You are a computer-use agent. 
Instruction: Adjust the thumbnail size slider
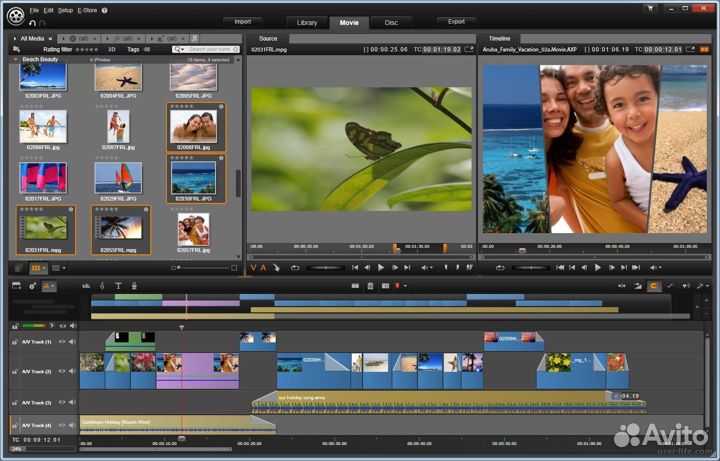pos(204,268)
